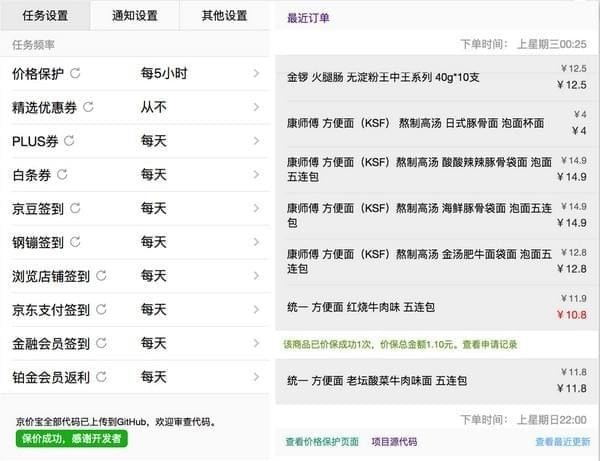Open 项目源代码 link
Viewport: 600px width, 461px height.
[x=394, y=441]
